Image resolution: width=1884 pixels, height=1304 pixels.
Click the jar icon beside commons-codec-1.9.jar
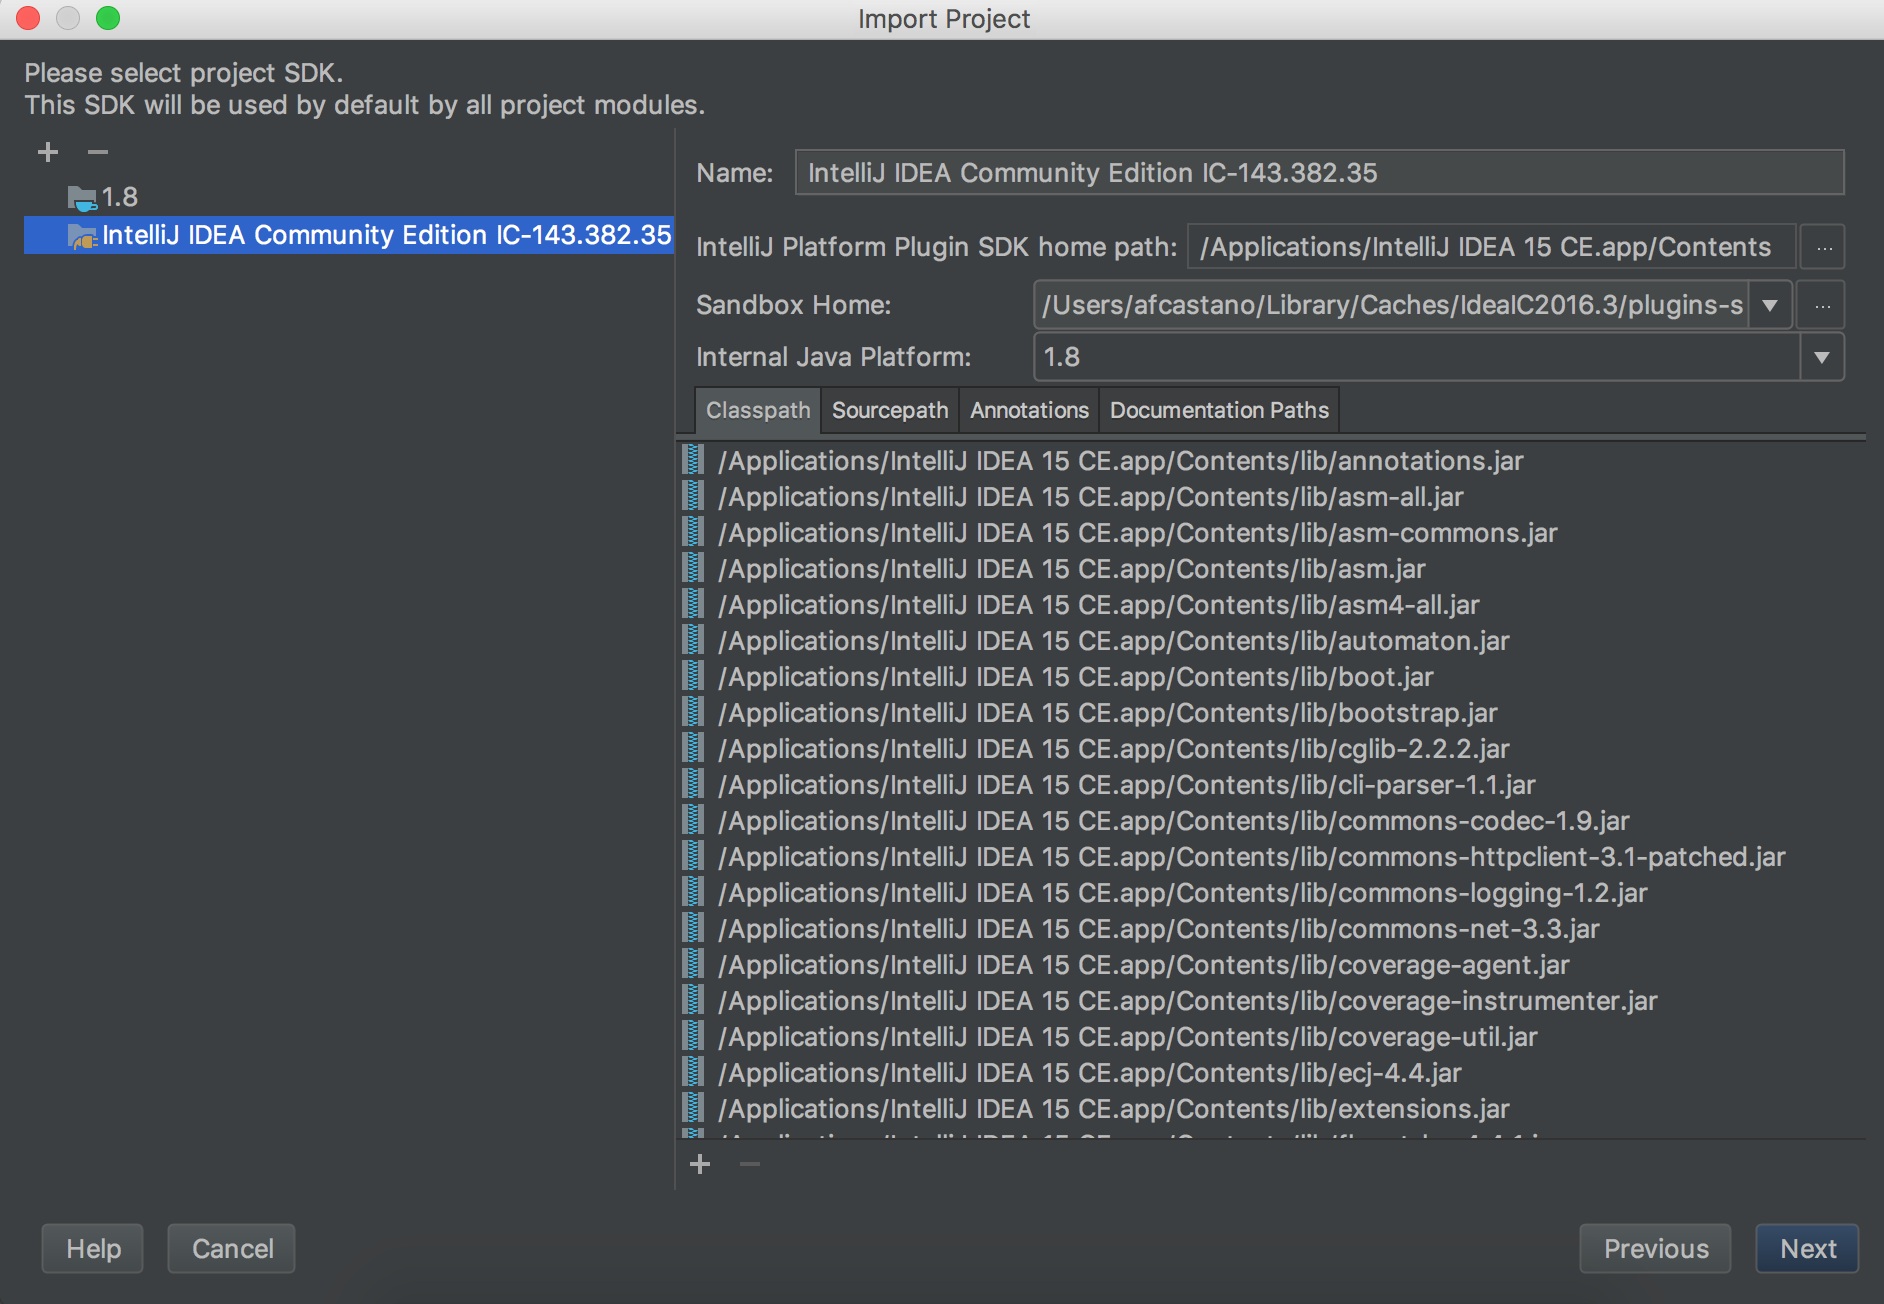[692, 819]
